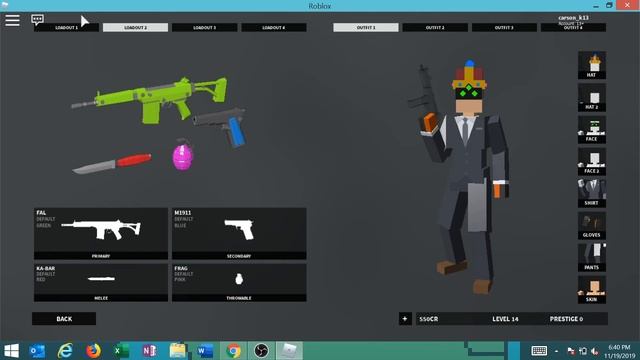Select the Roblox taskbar icon
This screenshot has height=360, width=640.
coord(289,351)
